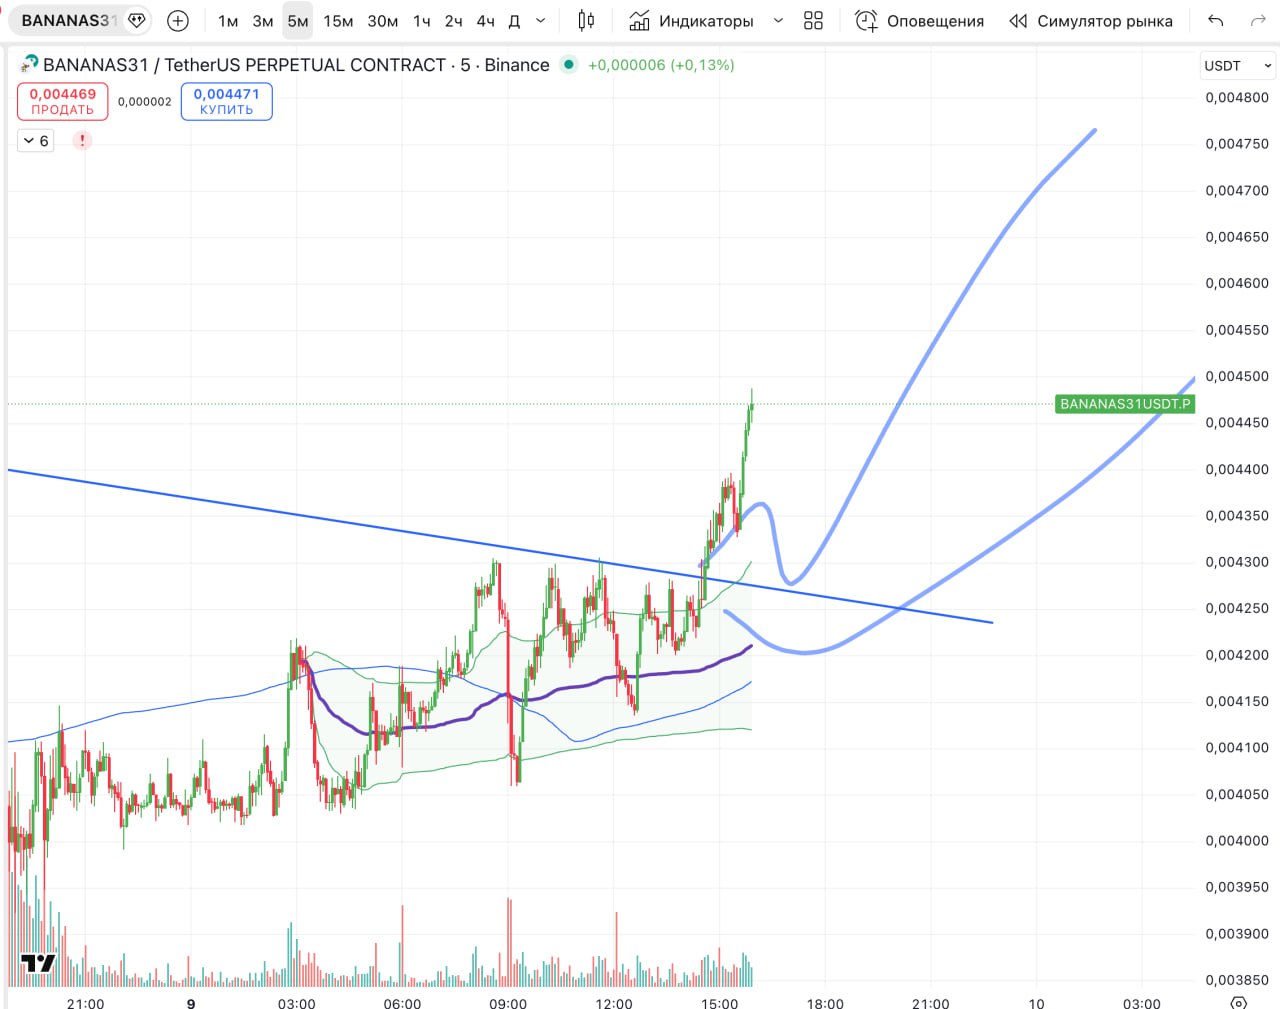
Task: Click the date label 10 on time axis
Action: (1036, 1003)
